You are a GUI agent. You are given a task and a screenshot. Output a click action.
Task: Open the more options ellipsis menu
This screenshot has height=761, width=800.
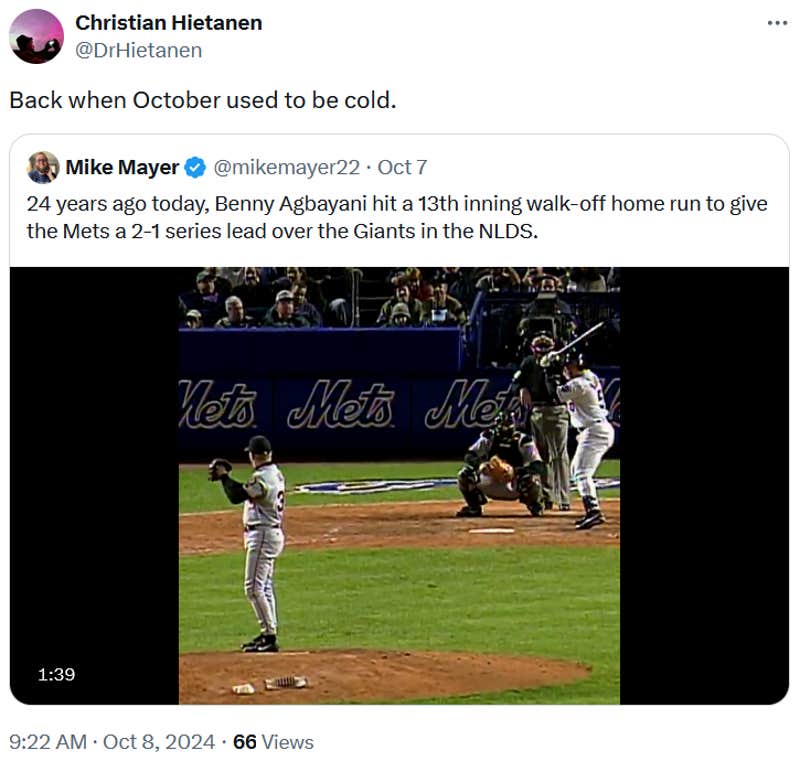pos(777,23)
